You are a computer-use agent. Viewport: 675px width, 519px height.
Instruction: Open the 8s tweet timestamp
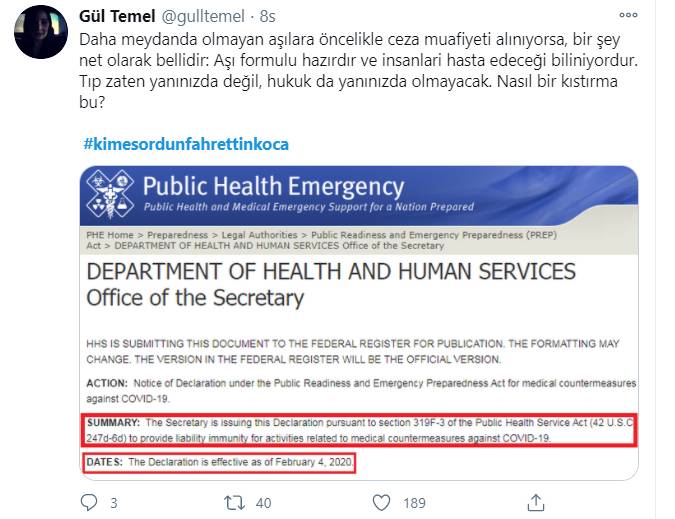(267, 16)
